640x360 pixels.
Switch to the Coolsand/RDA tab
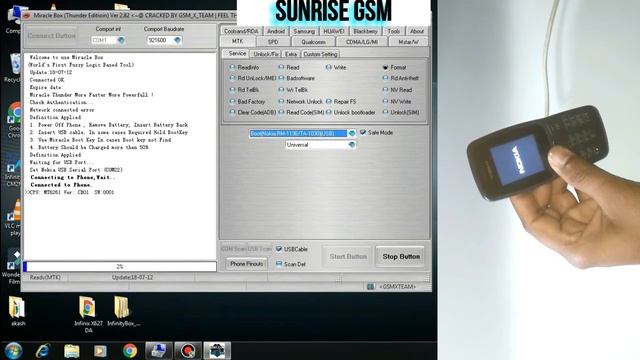[x=241, y=31]
